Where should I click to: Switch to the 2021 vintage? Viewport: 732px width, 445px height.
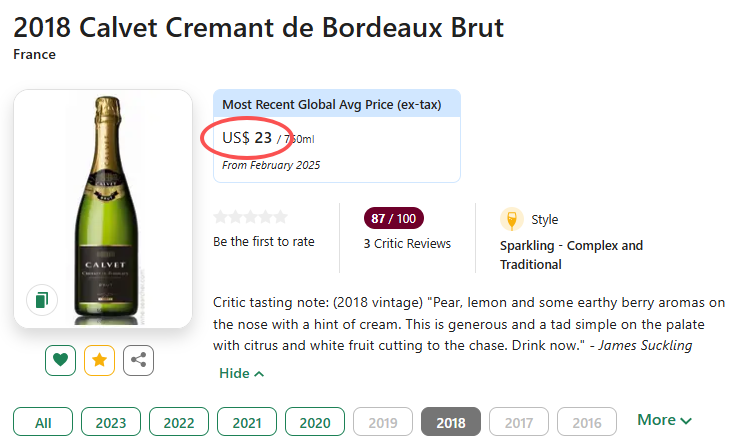pos(247,422)
